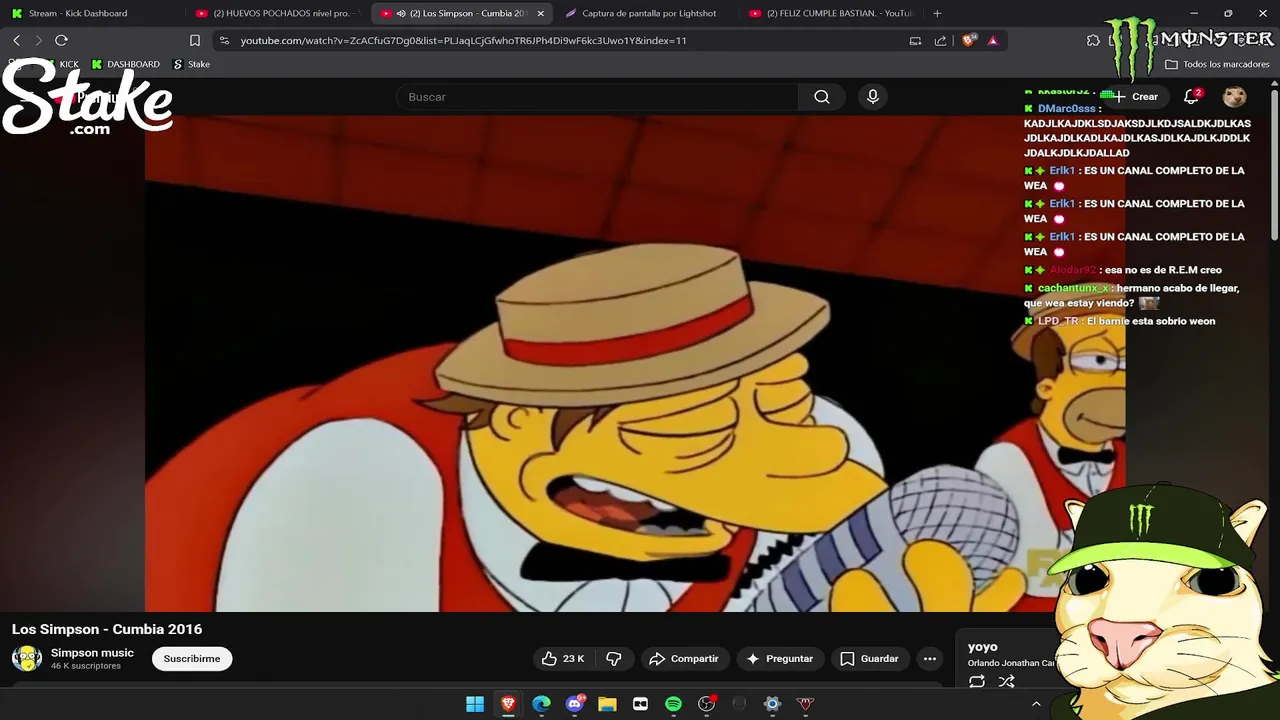Open the Preguntar AI button
This screenshot has width=1280, height=720.
pos(780,658)
